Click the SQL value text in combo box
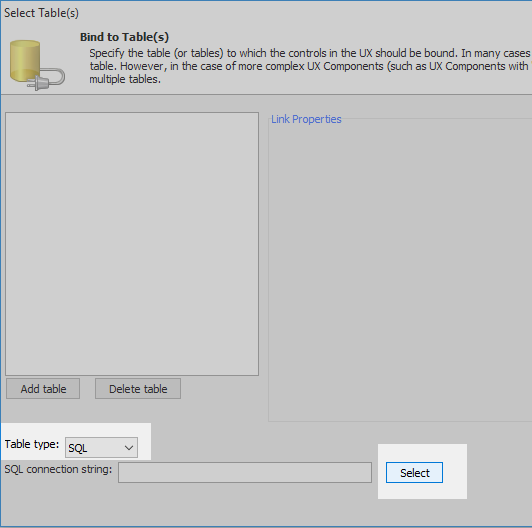Viewport: 532px width, 528px height. pos(78,448)
